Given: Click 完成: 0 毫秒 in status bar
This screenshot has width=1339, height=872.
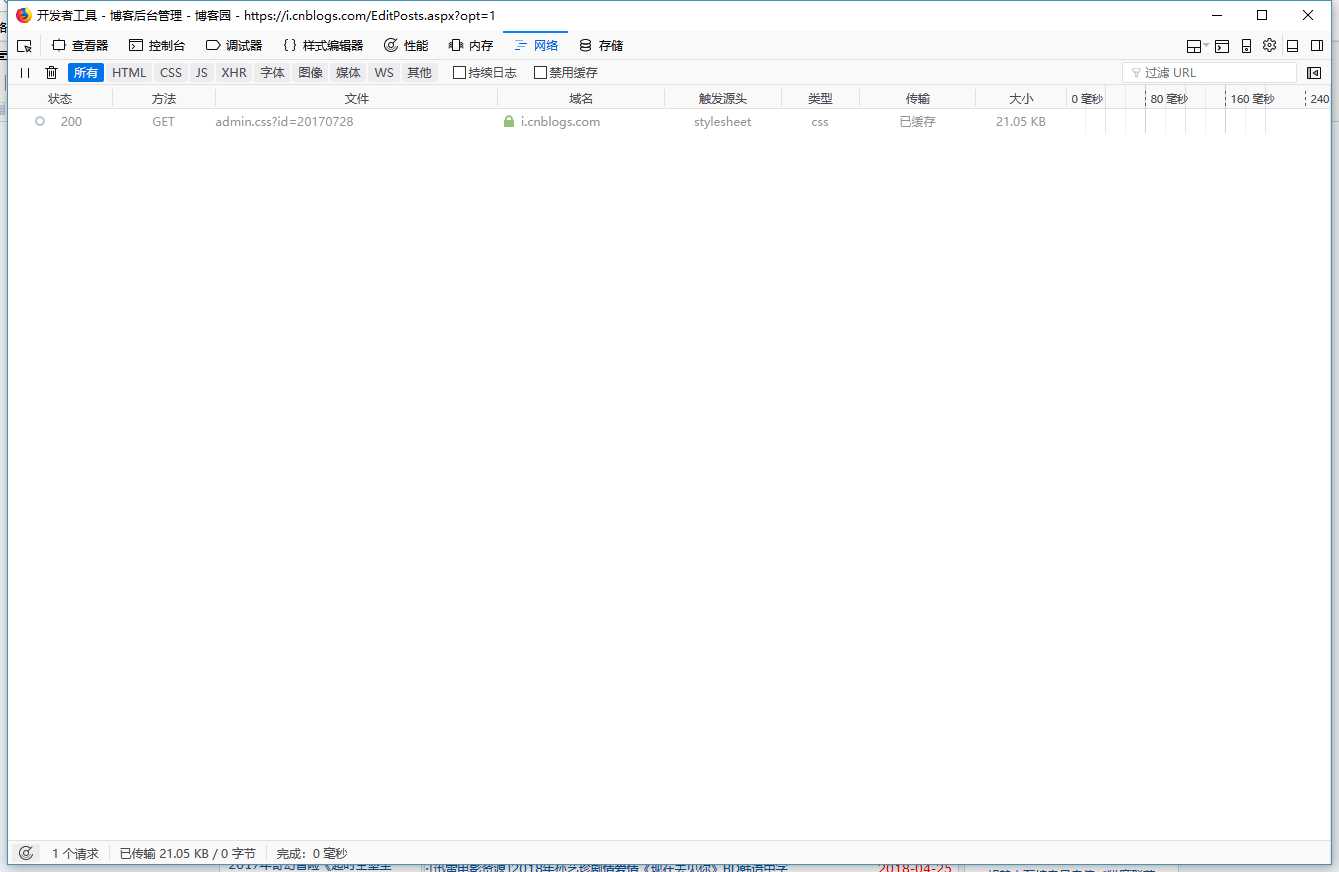Looking at the screenshot, I should tap(312, 854).
